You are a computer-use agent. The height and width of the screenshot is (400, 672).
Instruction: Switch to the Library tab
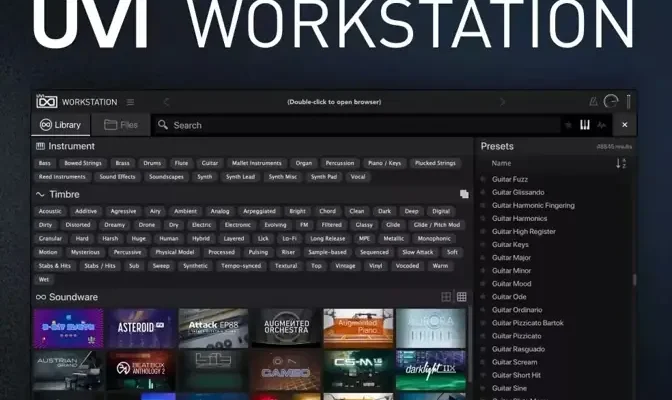point(61,125)
